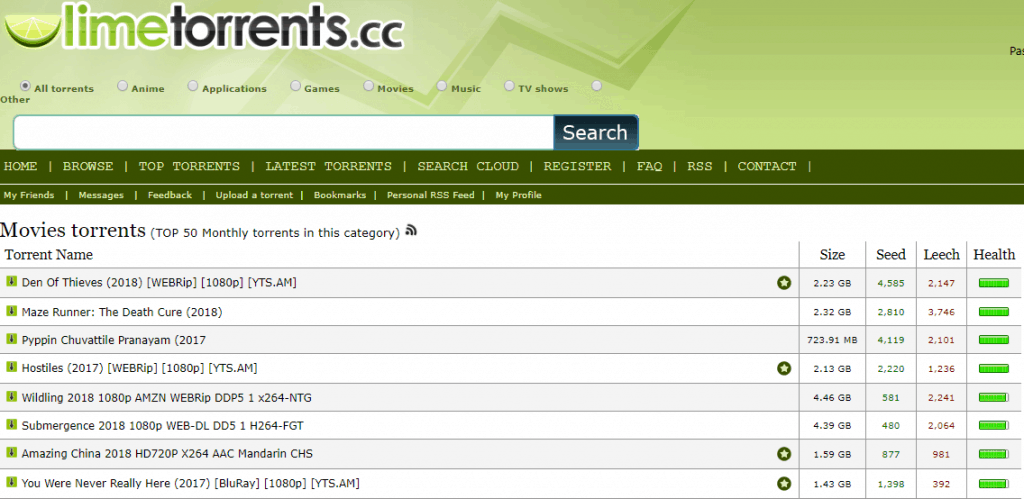Image resolution: width=1024 pixels, height=499 pixels.
Task: Click inside the torrent search box
Action: (x=283, y=133)
